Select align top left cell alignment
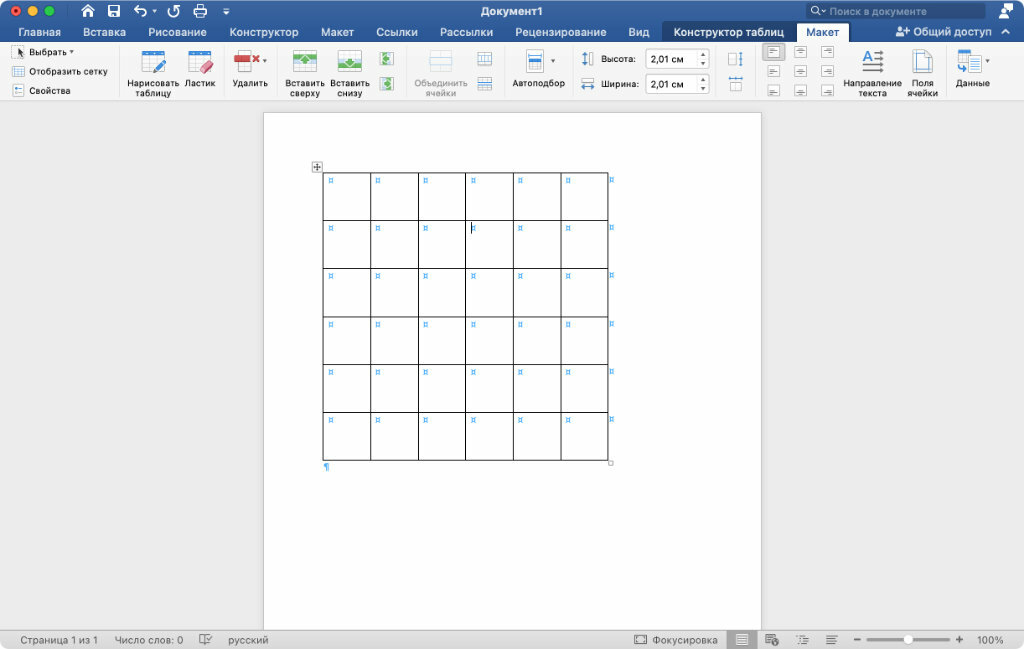 pos(774,52)
